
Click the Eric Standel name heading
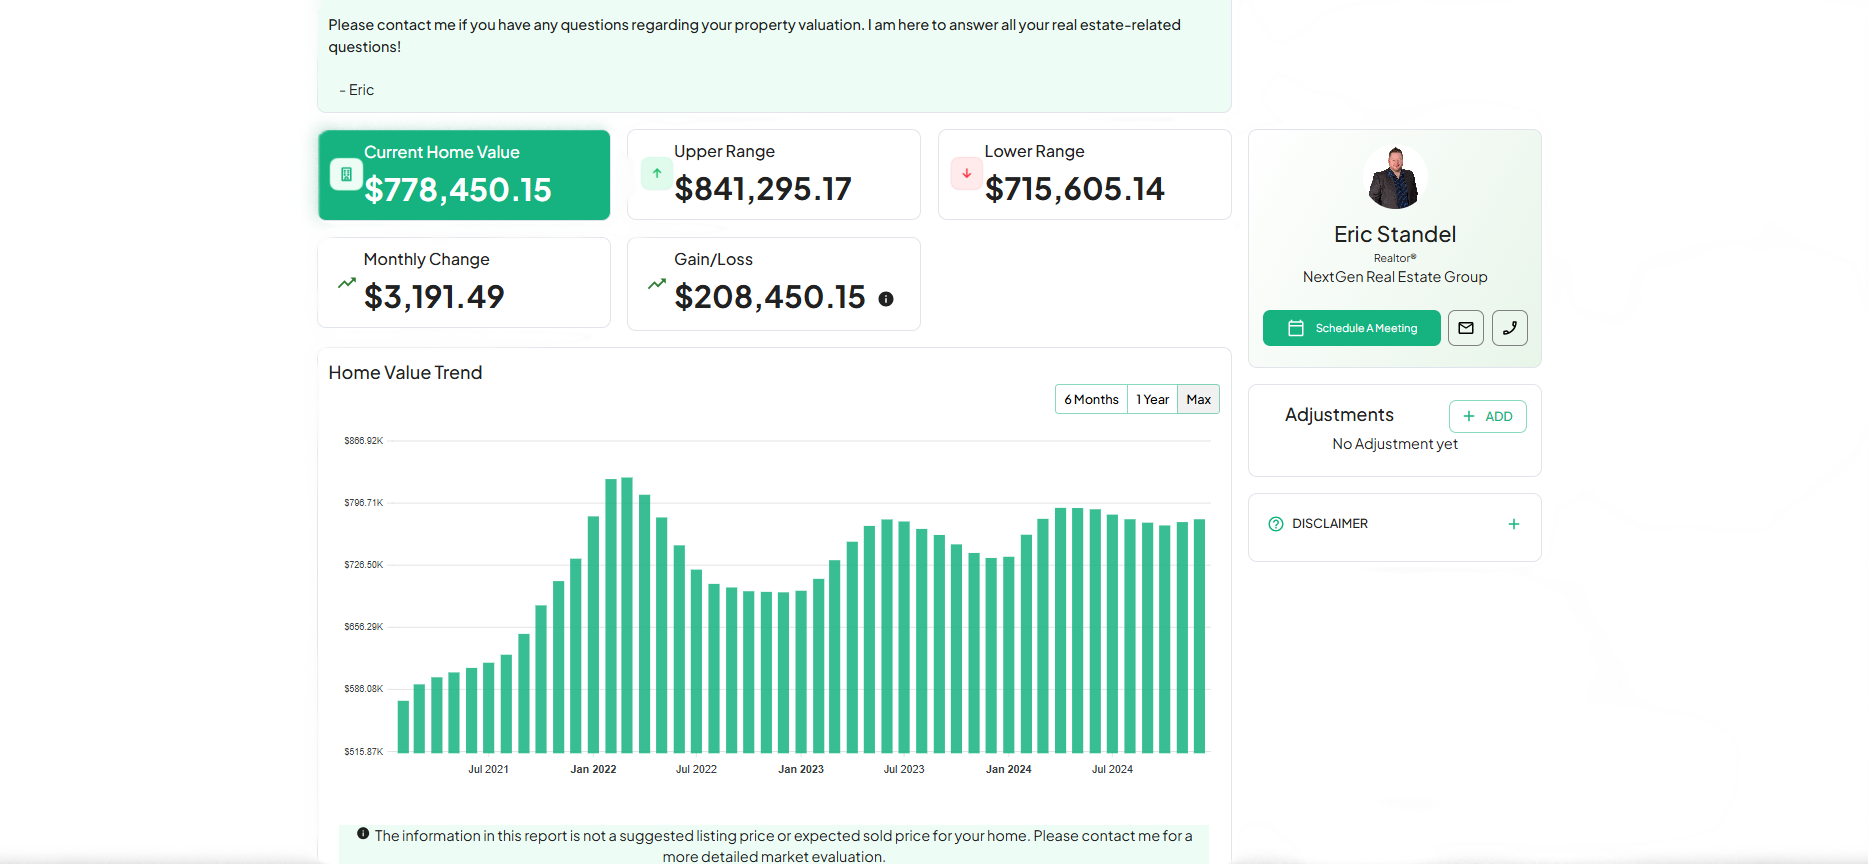click(1395, 234)
